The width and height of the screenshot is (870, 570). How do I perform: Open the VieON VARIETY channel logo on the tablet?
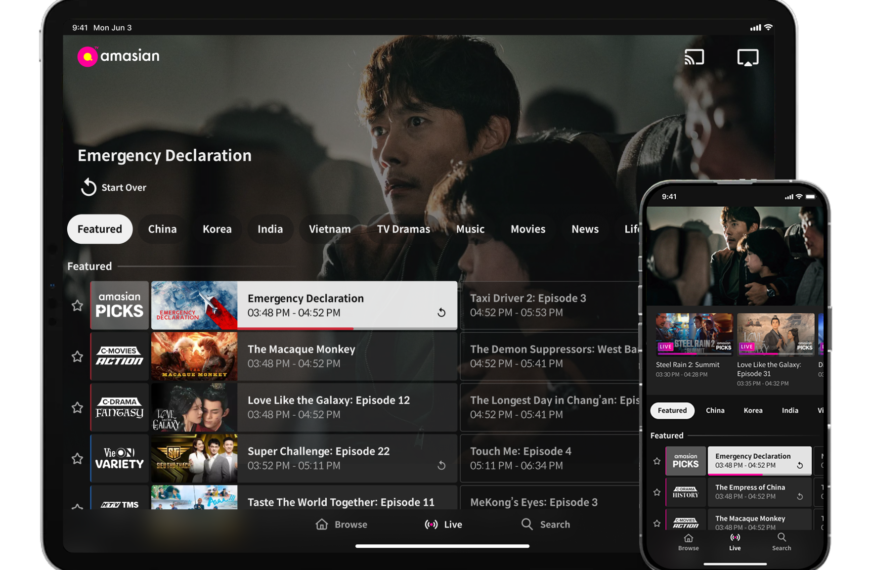(119, 458)
